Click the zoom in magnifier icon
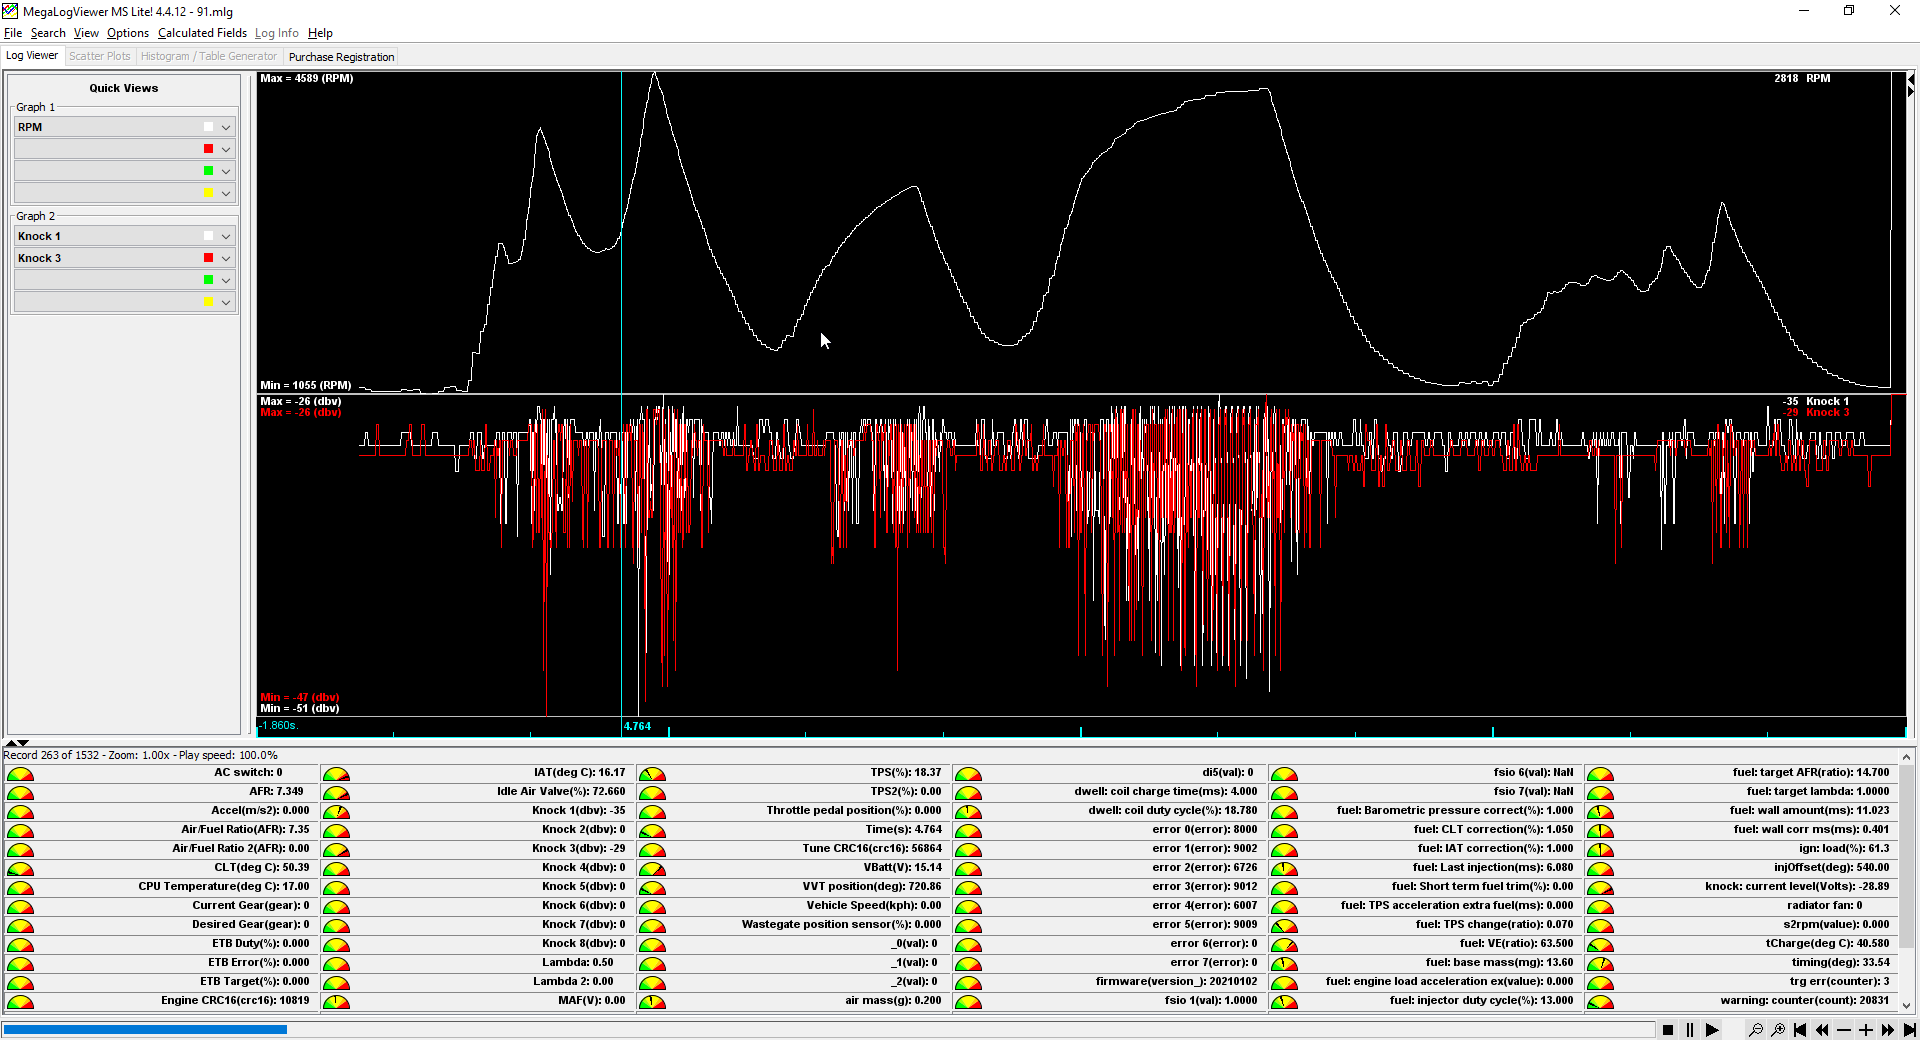This screenshot has height=1040, width=1920. pos(1778,1030)
